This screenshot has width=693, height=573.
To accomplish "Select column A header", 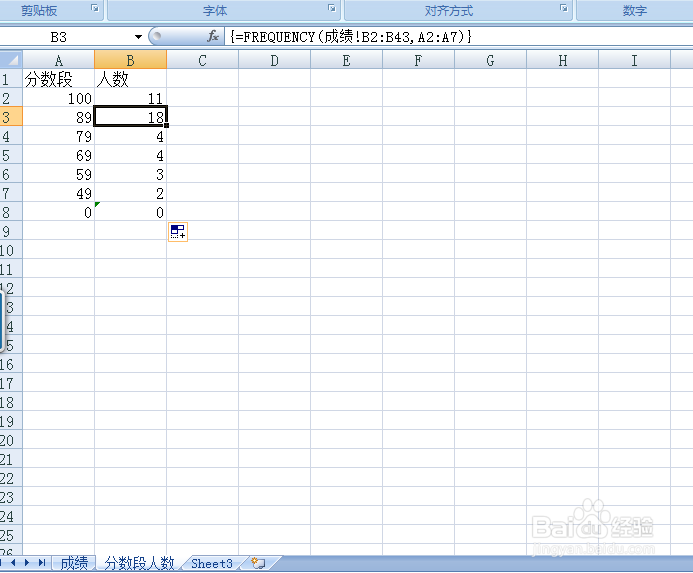I will click(58, 60).
